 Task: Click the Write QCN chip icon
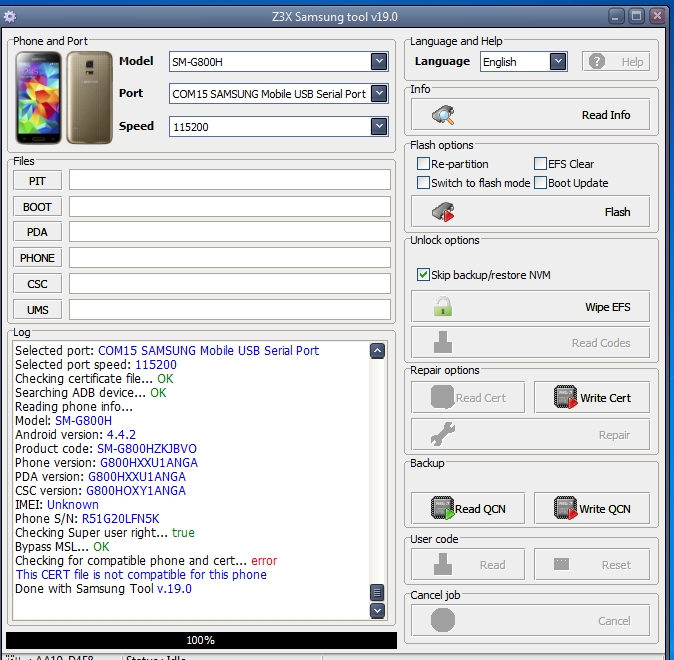[565, 508]
